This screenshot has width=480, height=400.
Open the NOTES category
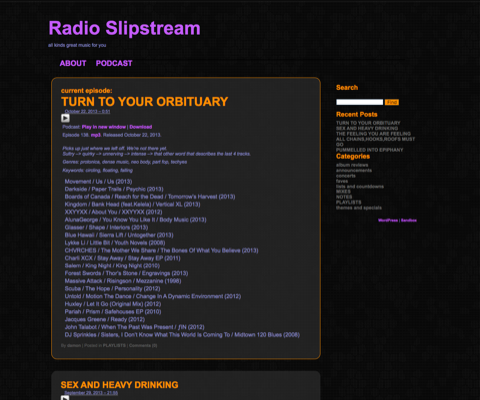[344, 197]
